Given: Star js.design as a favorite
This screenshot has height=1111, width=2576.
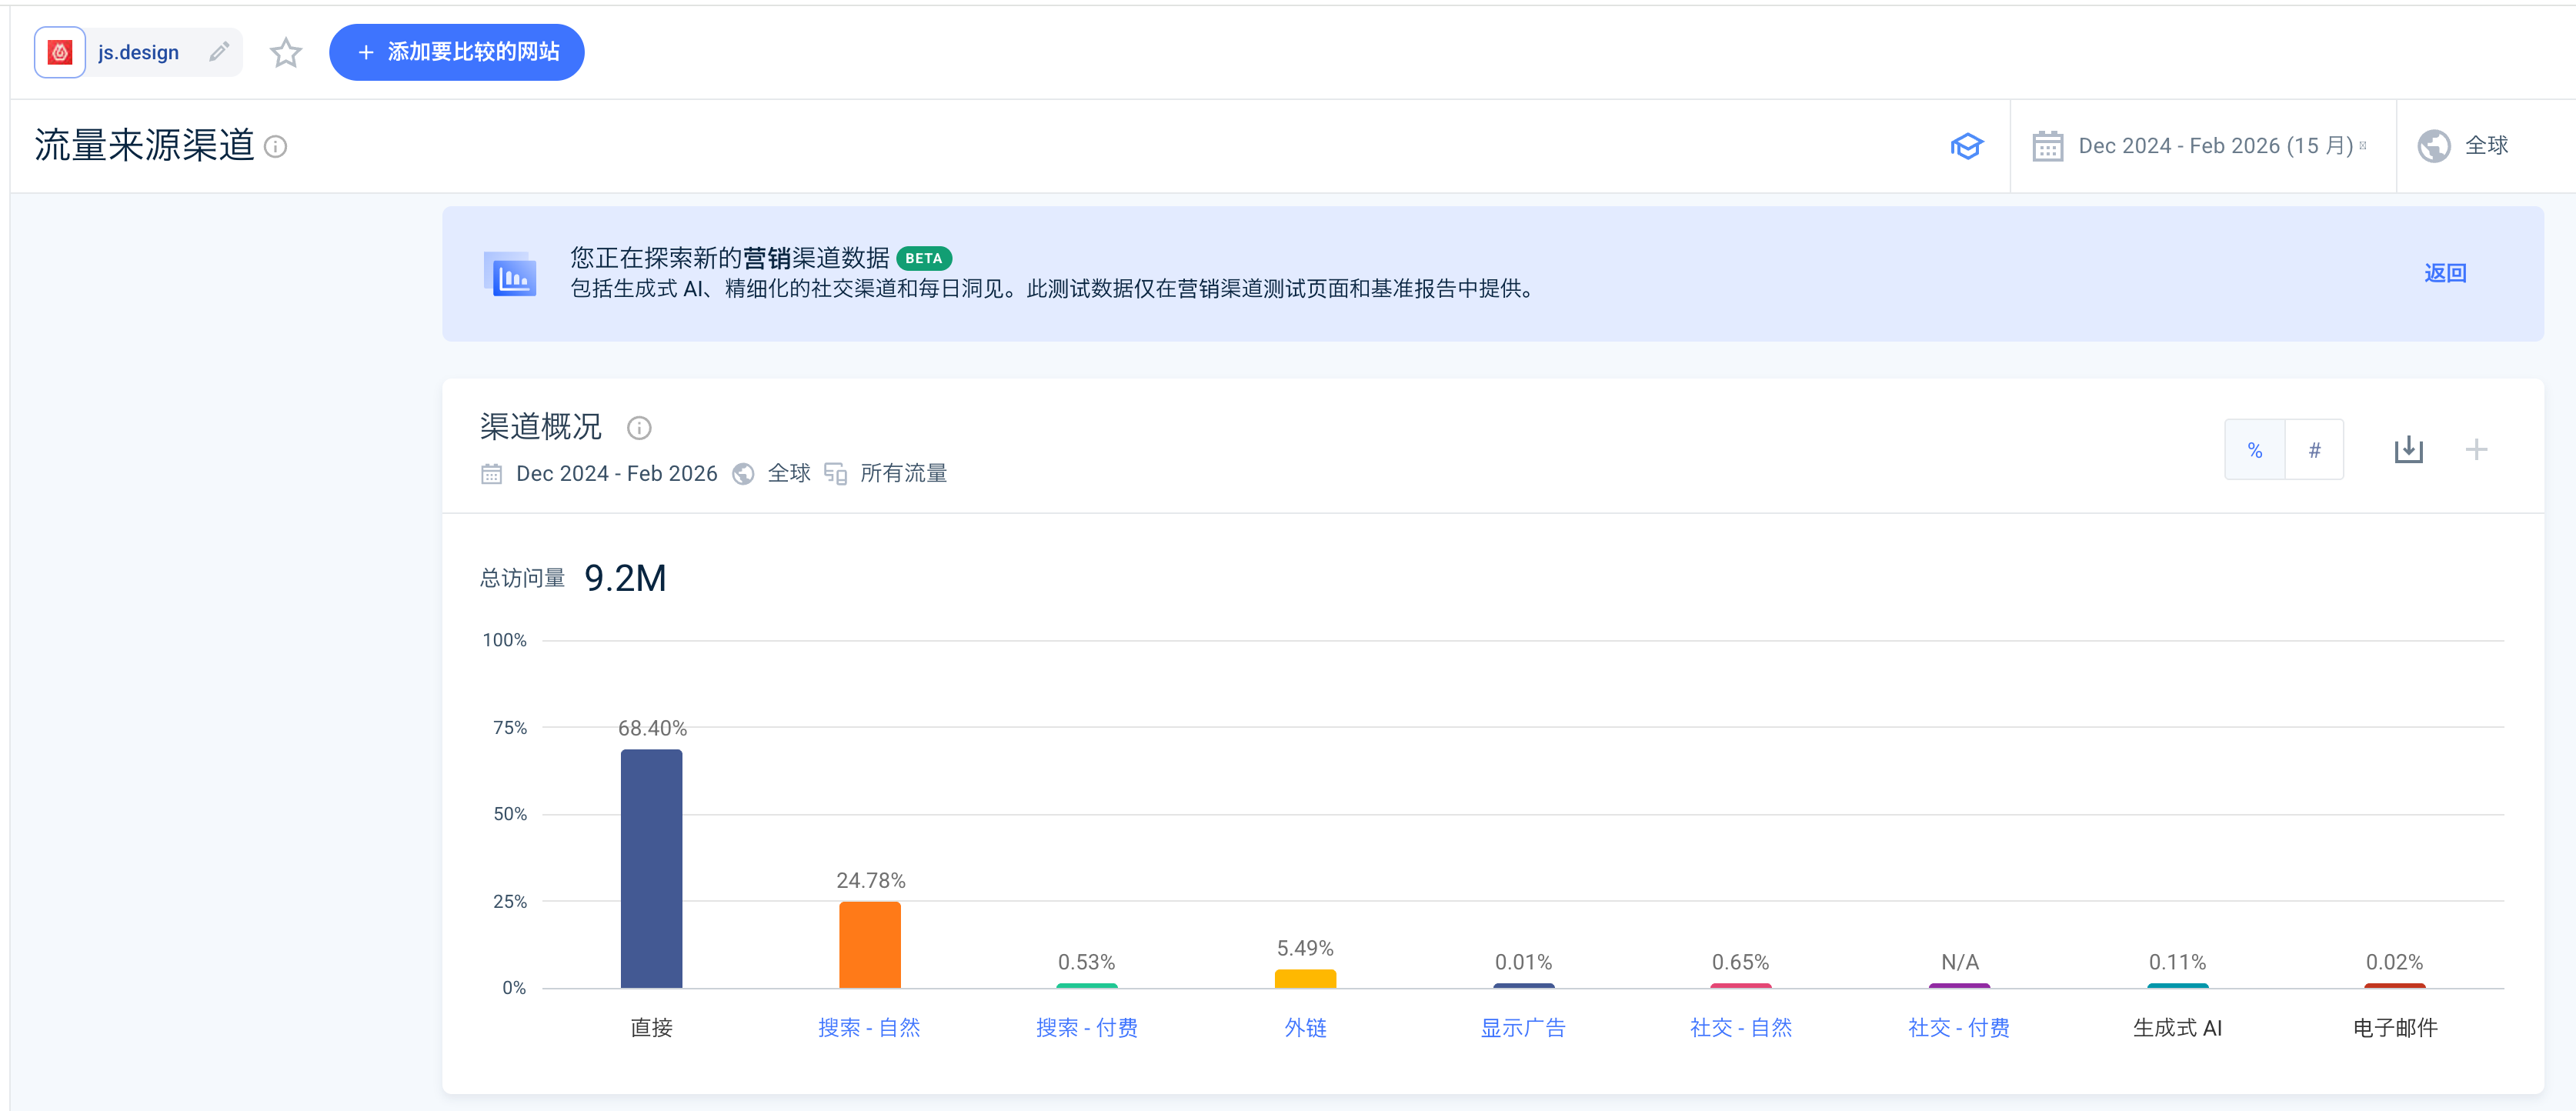Looking at the screenshot, I should click(286, 52).
